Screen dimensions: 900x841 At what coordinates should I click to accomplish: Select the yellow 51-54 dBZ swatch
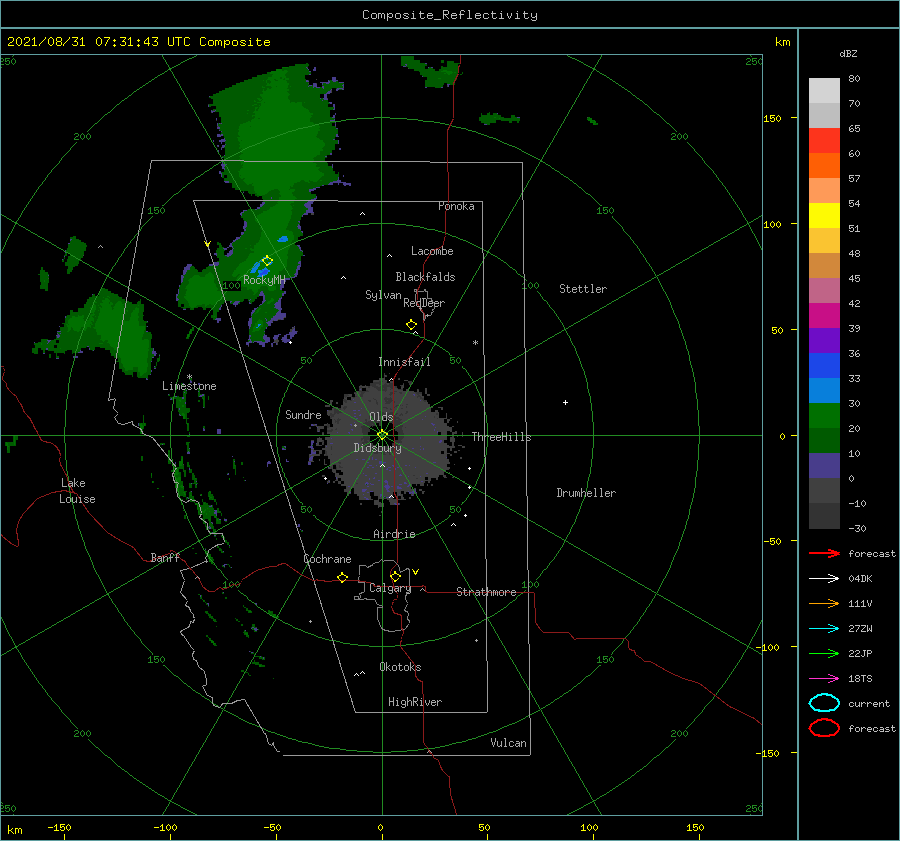click(824, 215)
